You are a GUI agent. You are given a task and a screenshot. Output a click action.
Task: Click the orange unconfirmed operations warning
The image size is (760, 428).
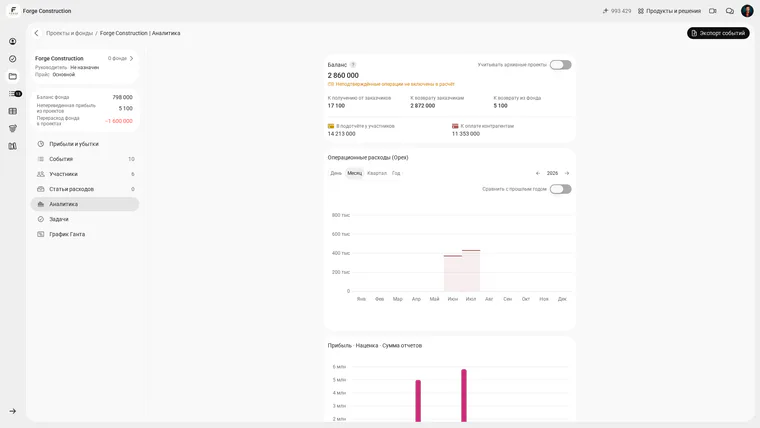pos(391,84)
